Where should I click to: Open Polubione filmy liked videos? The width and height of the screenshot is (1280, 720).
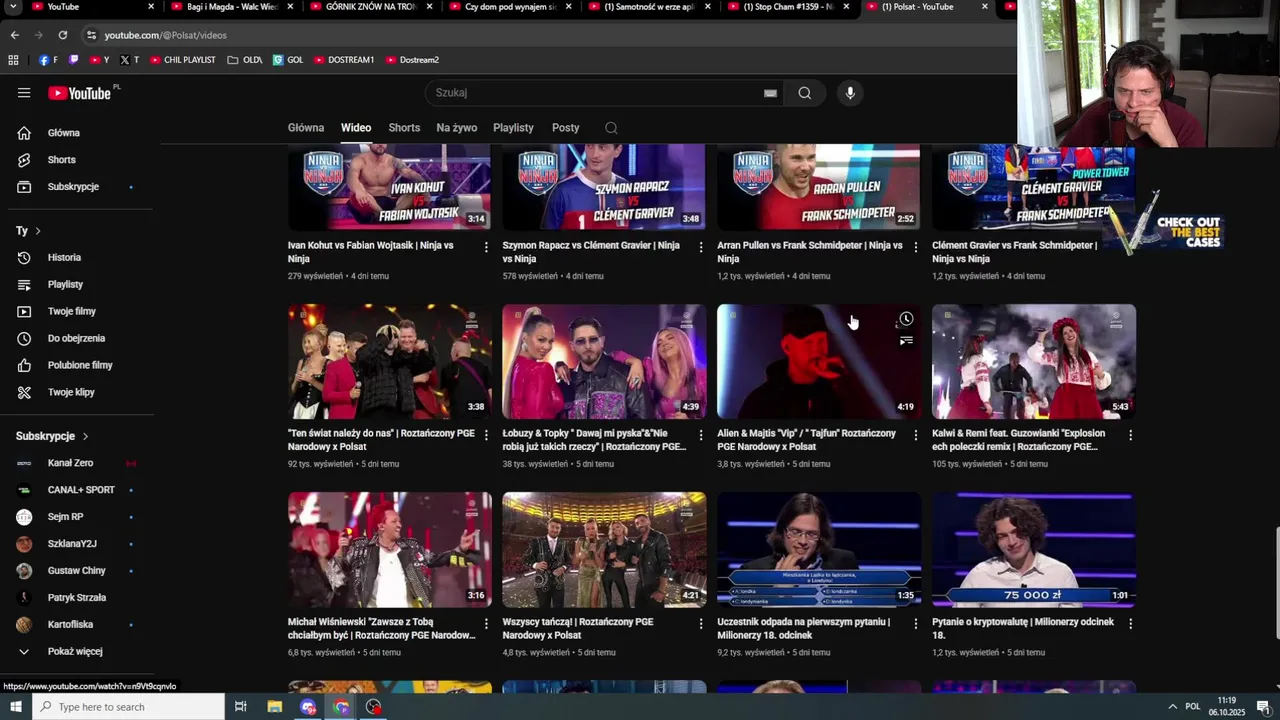pos(78,366)
